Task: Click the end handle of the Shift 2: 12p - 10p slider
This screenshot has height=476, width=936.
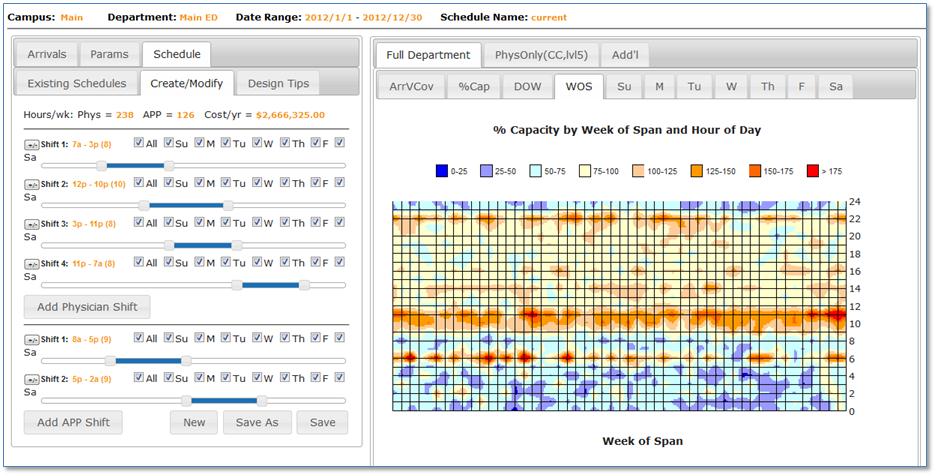Action: click(228, 205)
